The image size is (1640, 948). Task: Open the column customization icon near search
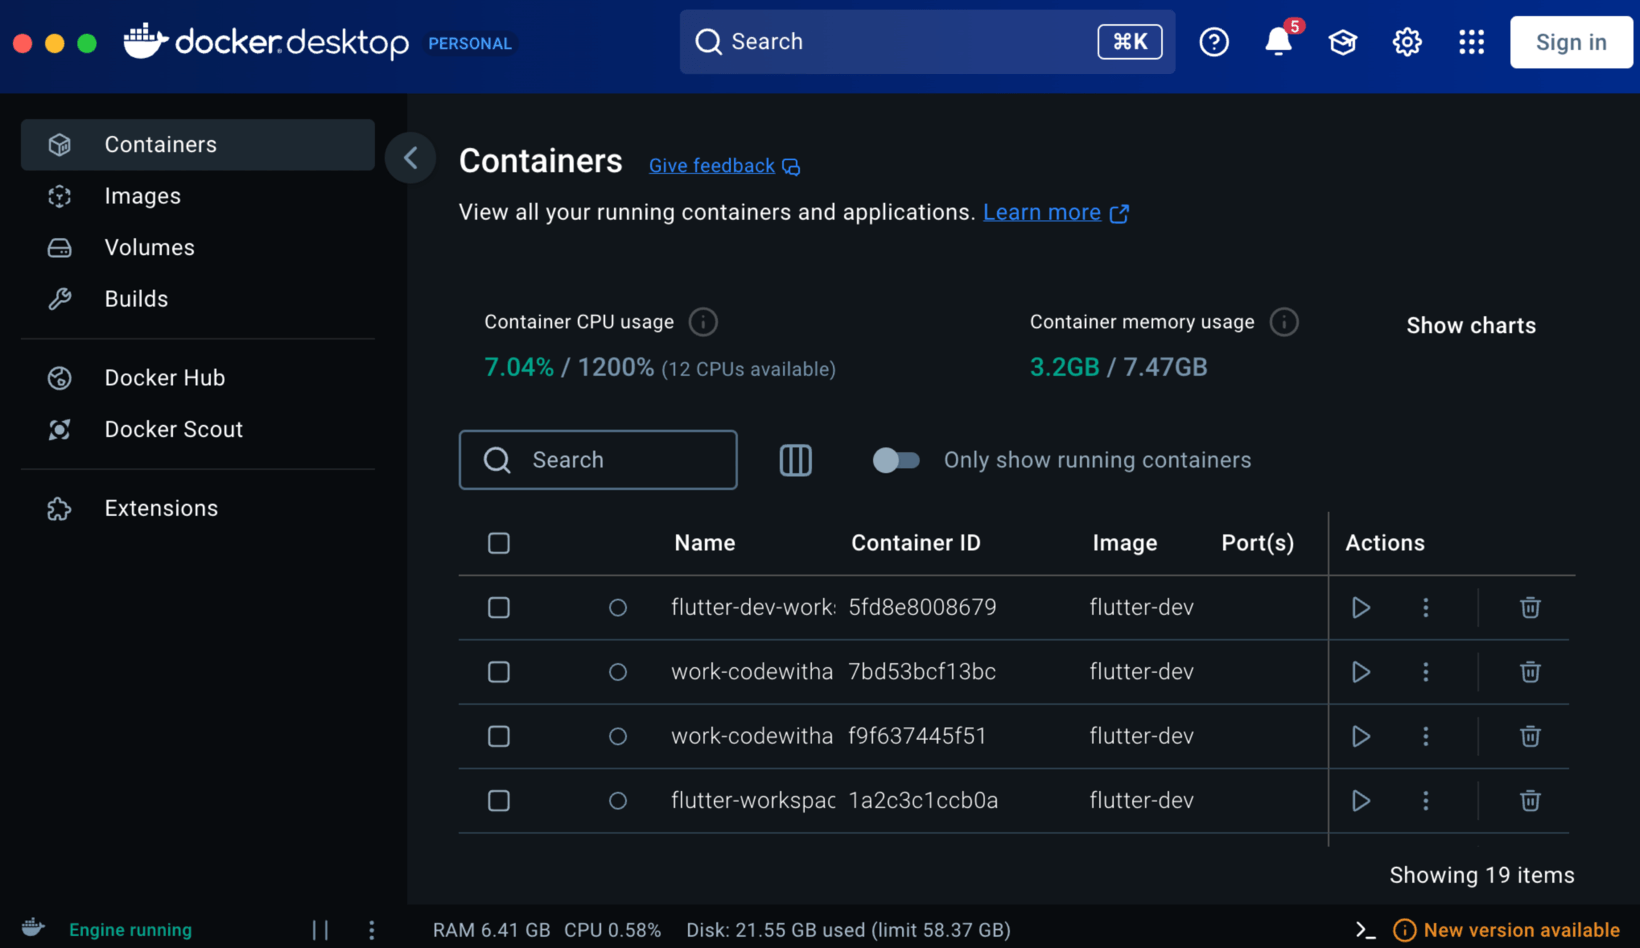[x=796, y=460]
